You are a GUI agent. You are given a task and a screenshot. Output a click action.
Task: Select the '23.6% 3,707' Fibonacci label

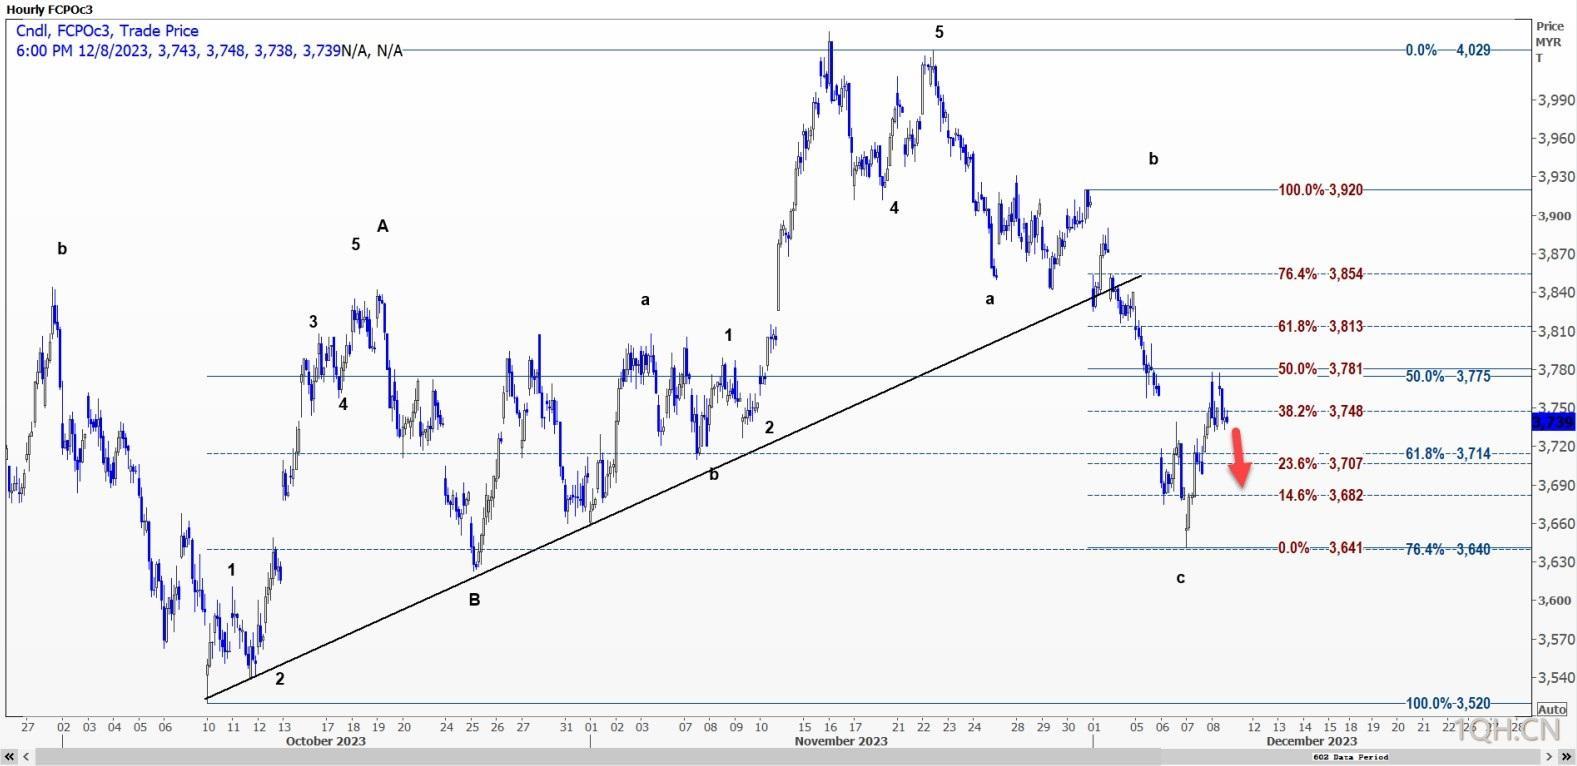tap(1320, 463)
